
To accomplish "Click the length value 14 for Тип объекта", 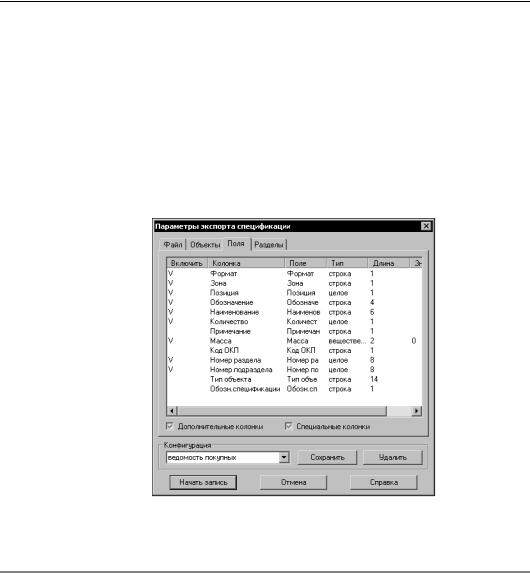I will (x=374, y=379).
